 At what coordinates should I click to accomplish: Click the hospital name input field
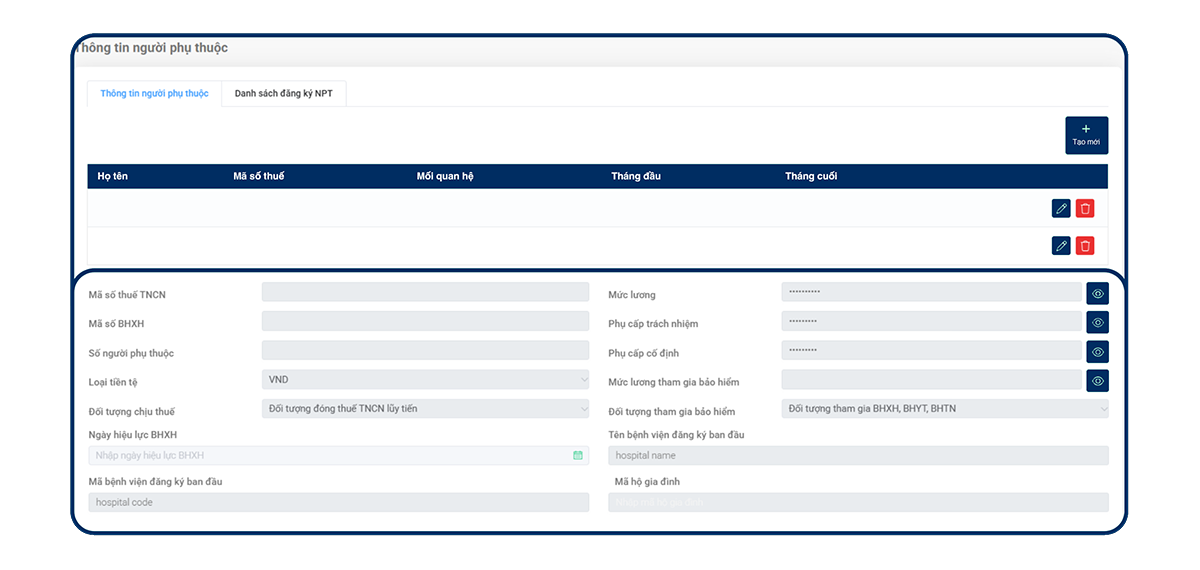tap(858, 455)
